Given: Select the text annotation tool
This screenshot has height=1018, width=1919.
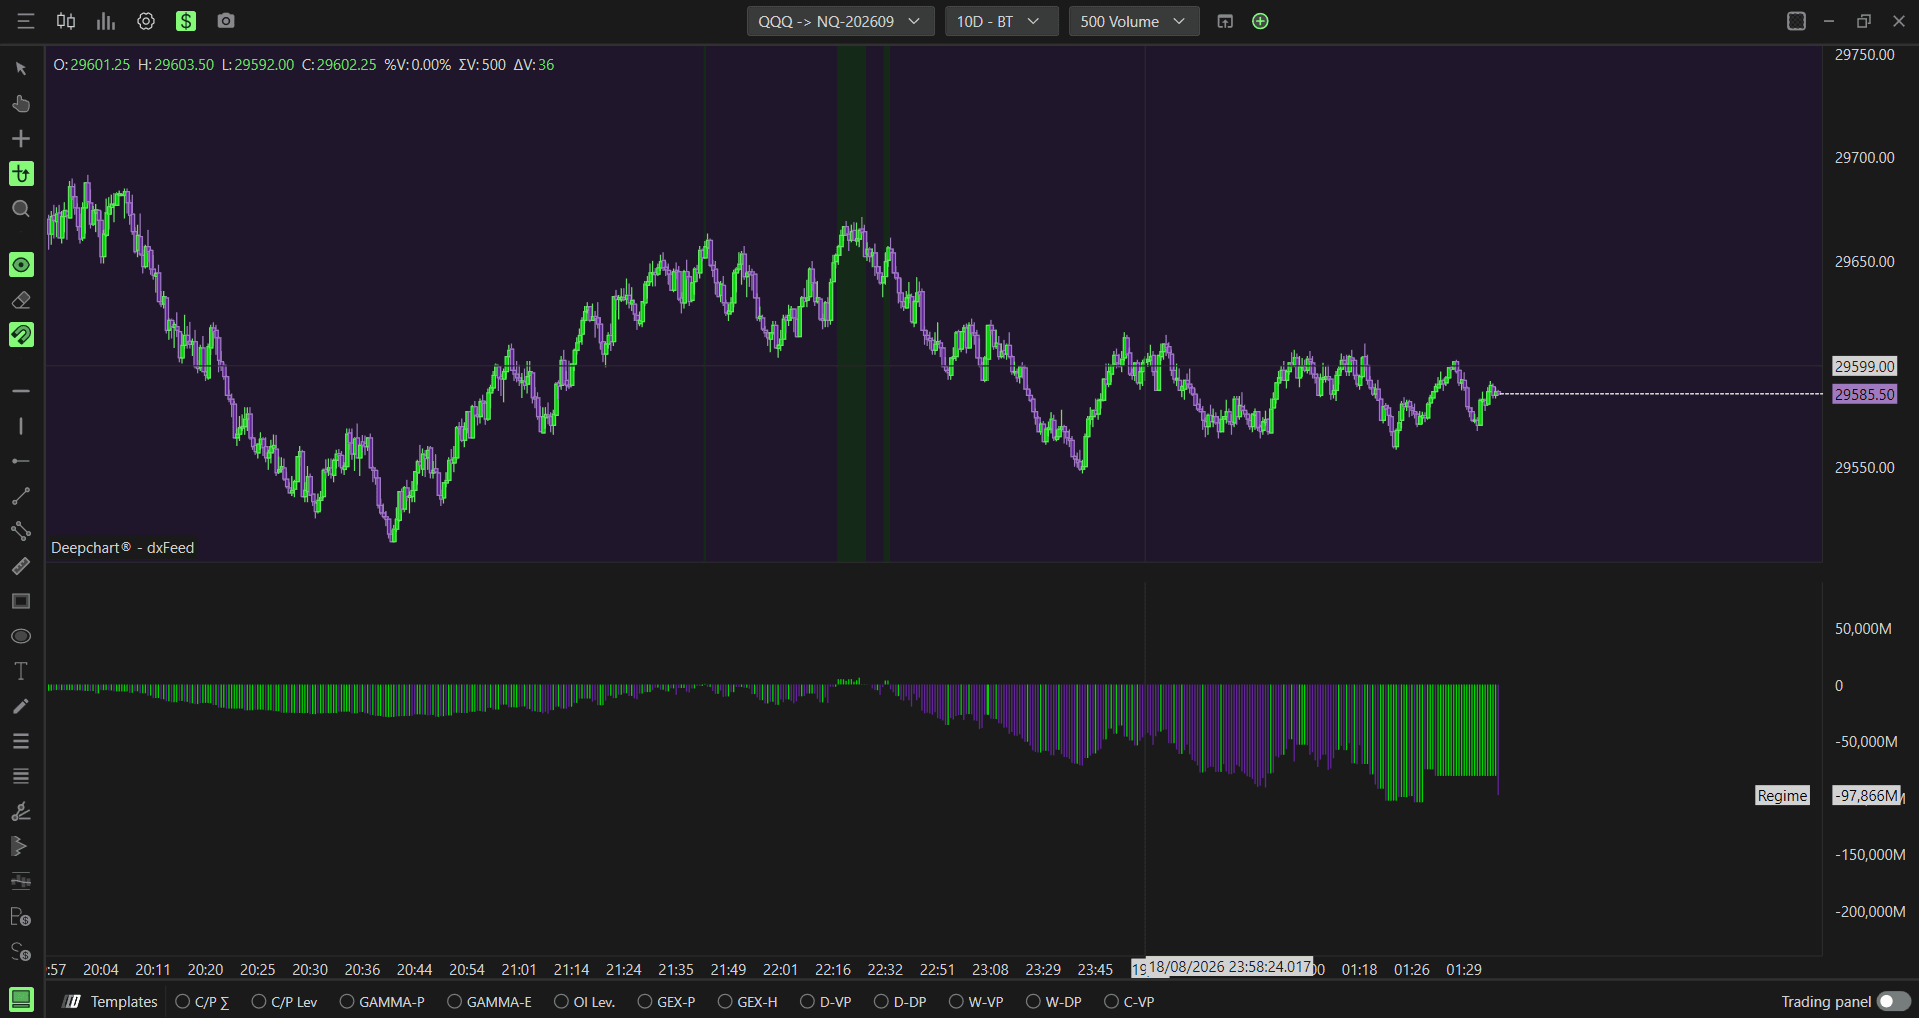Looking at the screenshot, I should (x=21, y=671).
